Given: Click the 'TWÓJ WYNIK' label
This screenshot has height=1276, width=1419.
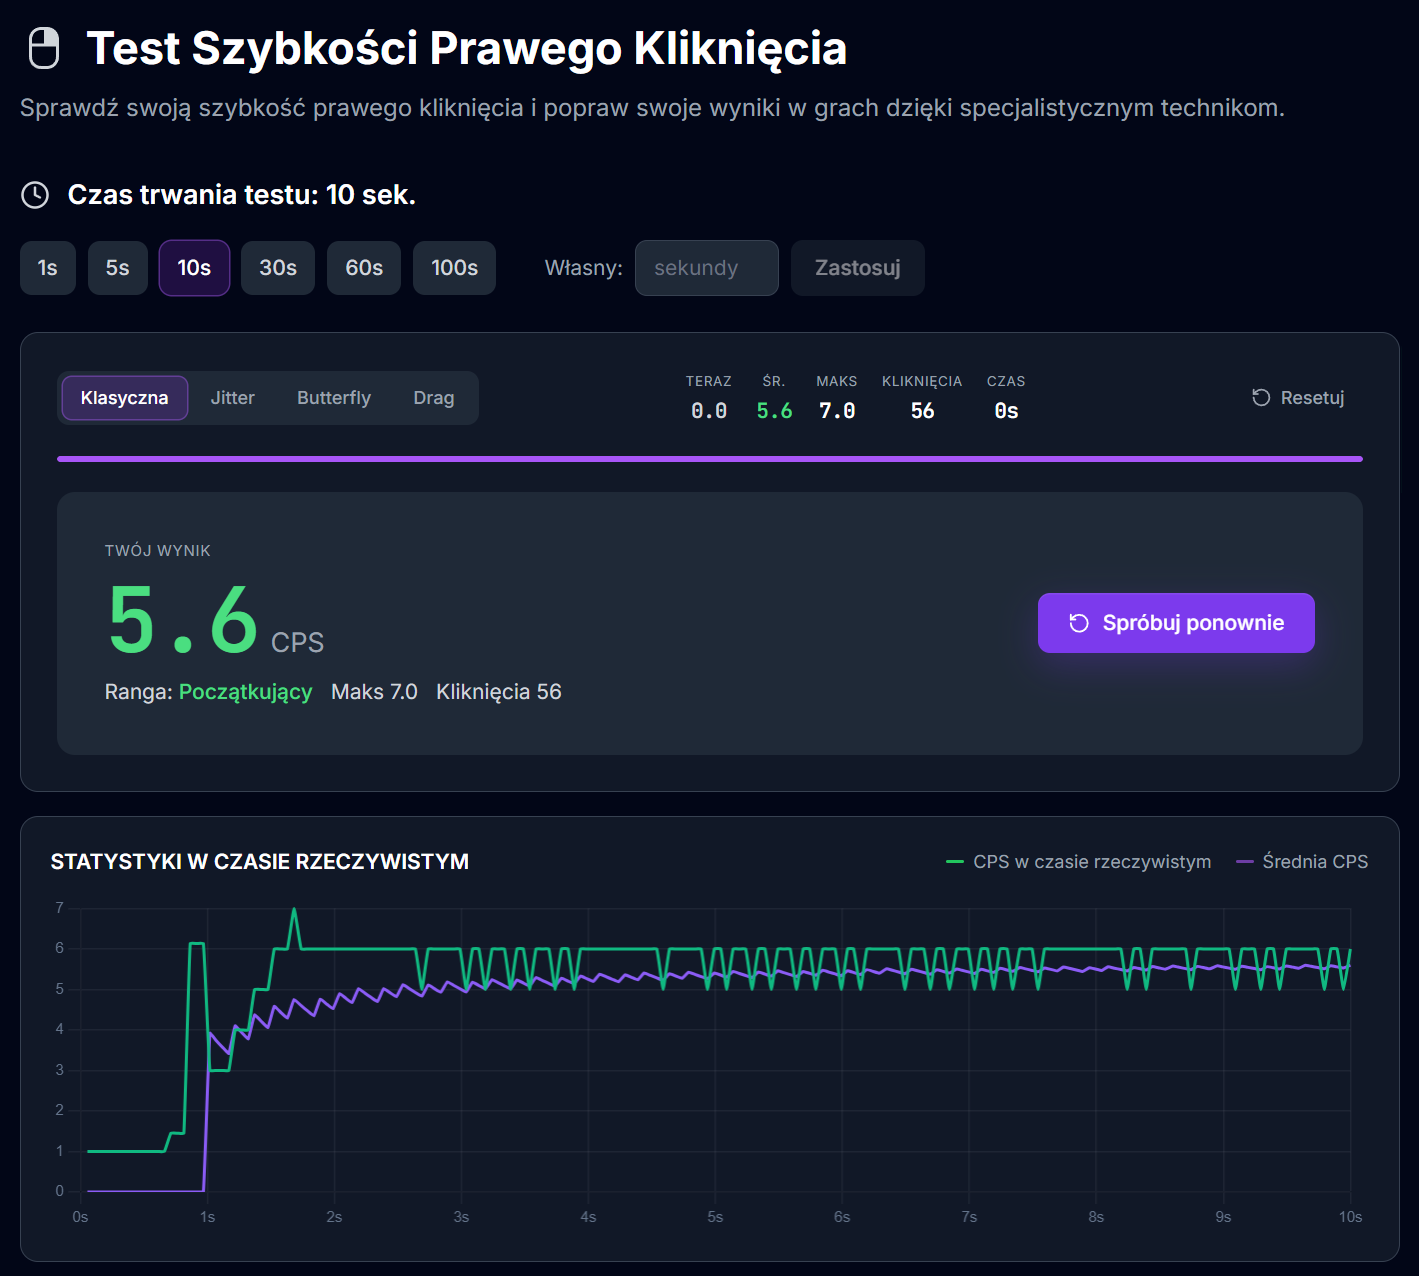Looking at the screenshot, I should pyautogui.click(x=158, y=551).
